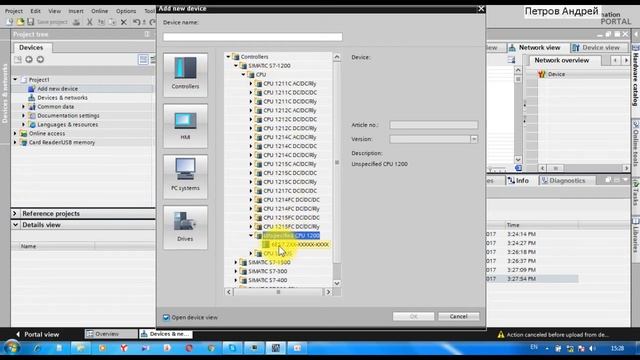Click the Delete X toolbar icon
The width and height of the screenshot is (640, 360).
tap(124, 22)
